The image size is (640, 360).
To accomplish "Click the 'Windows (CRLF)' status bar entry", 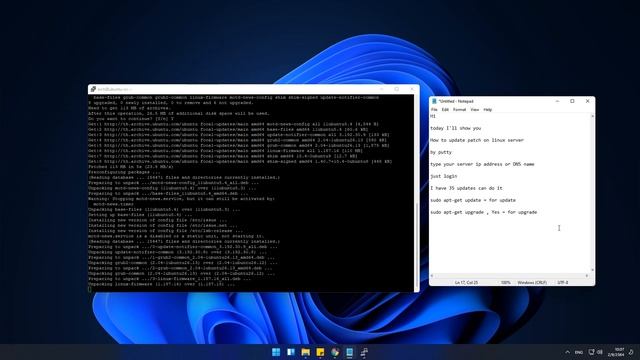I will click(x=532, y=282).
